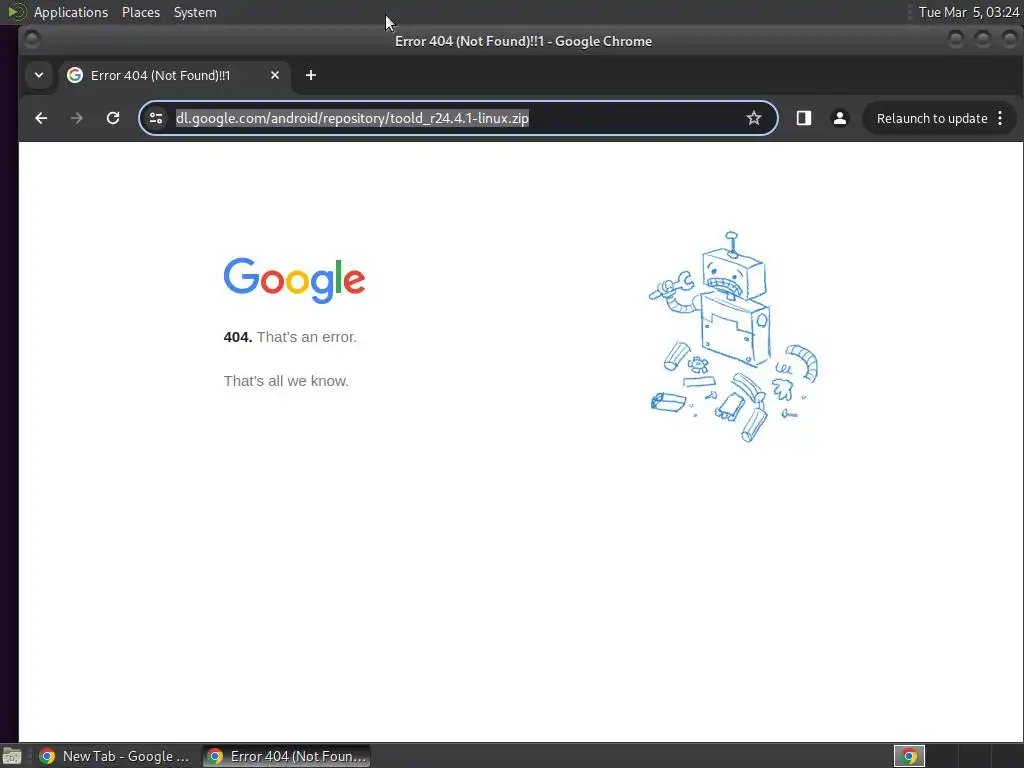Image resolution: width=1024 pixels, height=768 pixels.
Task: Click the Google favicon on the tab
Action: click(75, 75)
